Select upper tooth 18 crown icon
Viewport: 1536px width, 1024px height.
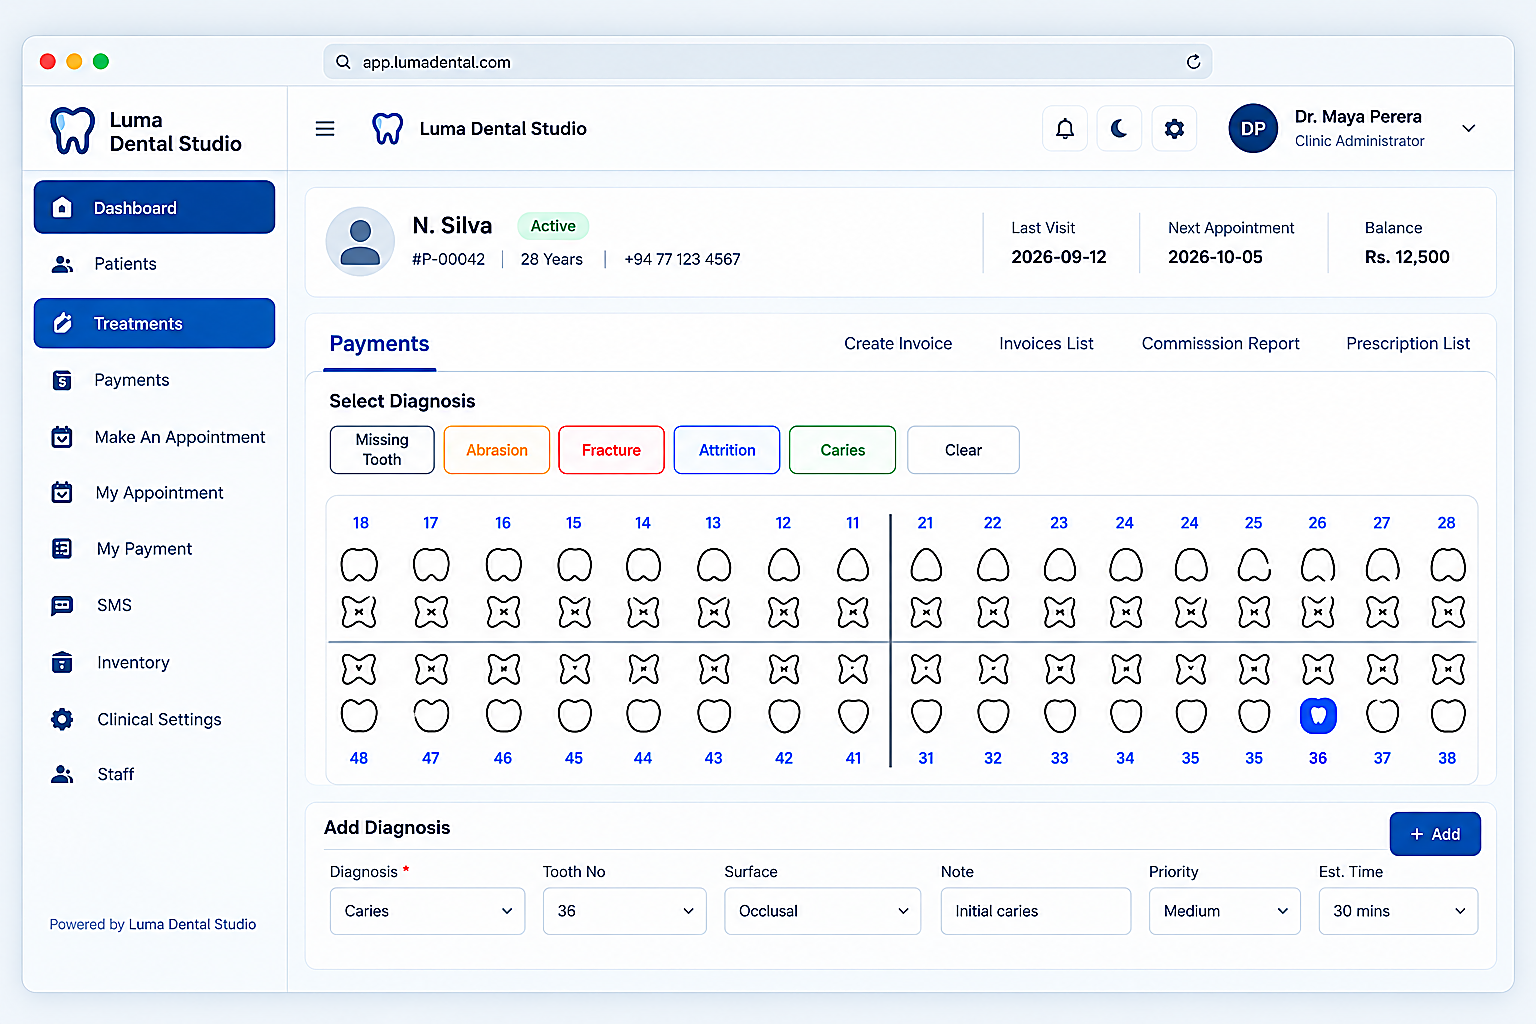tap(360, 565)
